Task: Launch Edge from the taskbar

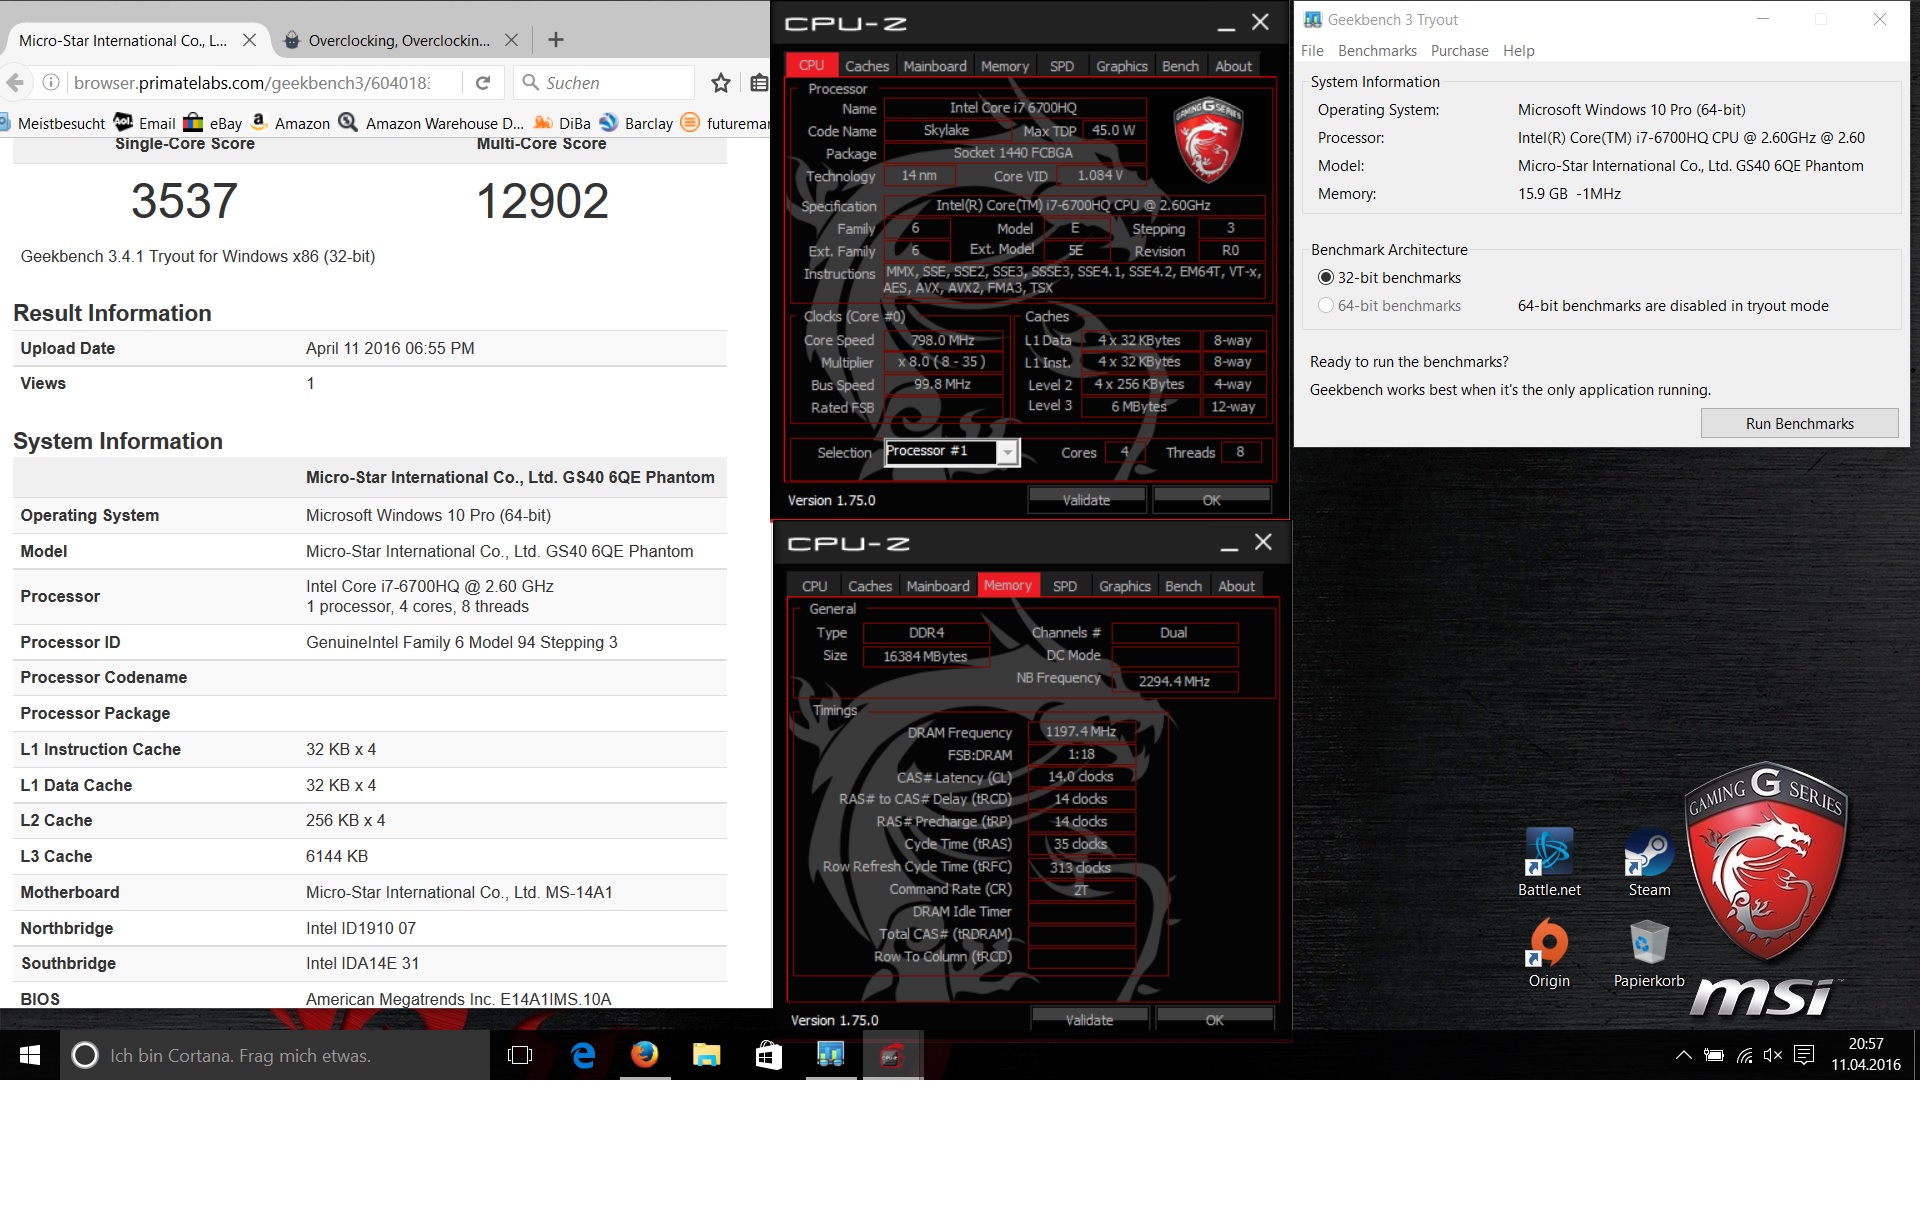Action: (x=583, y=1055)
